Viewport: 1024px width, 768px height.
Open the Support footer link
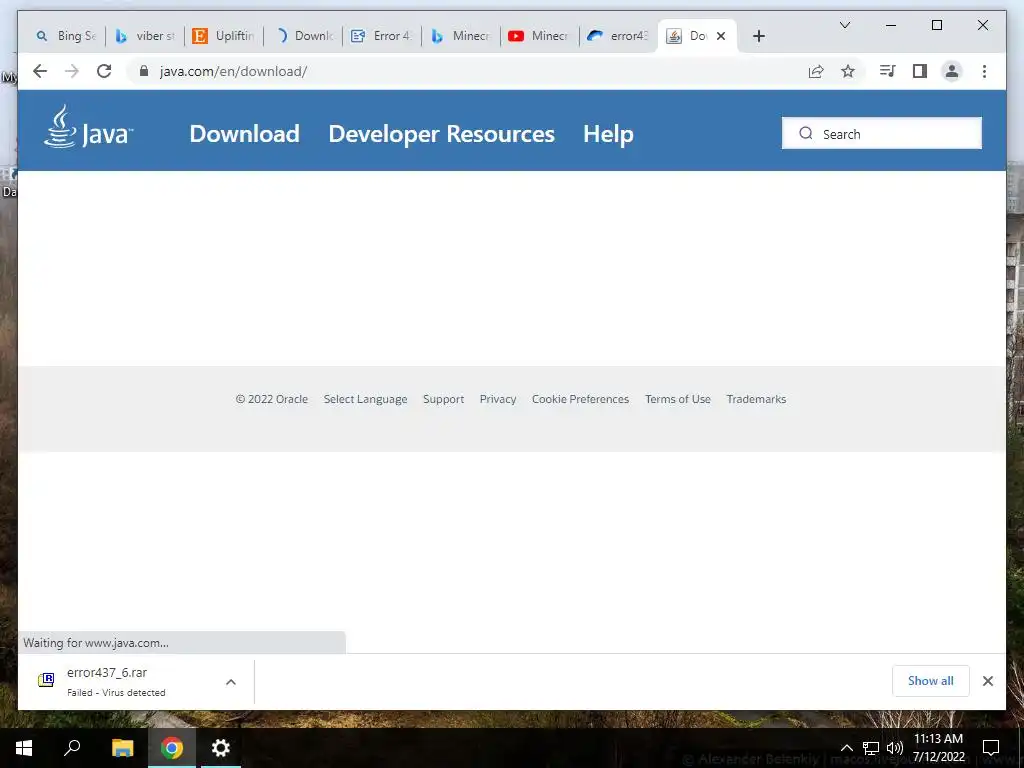pos(443,399)
